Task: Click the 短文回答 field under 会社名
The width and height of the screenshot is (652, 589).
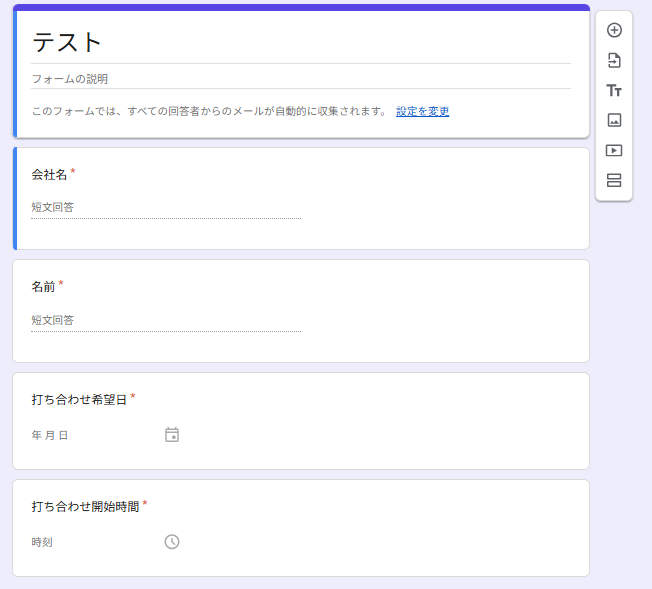Action: click(166, 208)
